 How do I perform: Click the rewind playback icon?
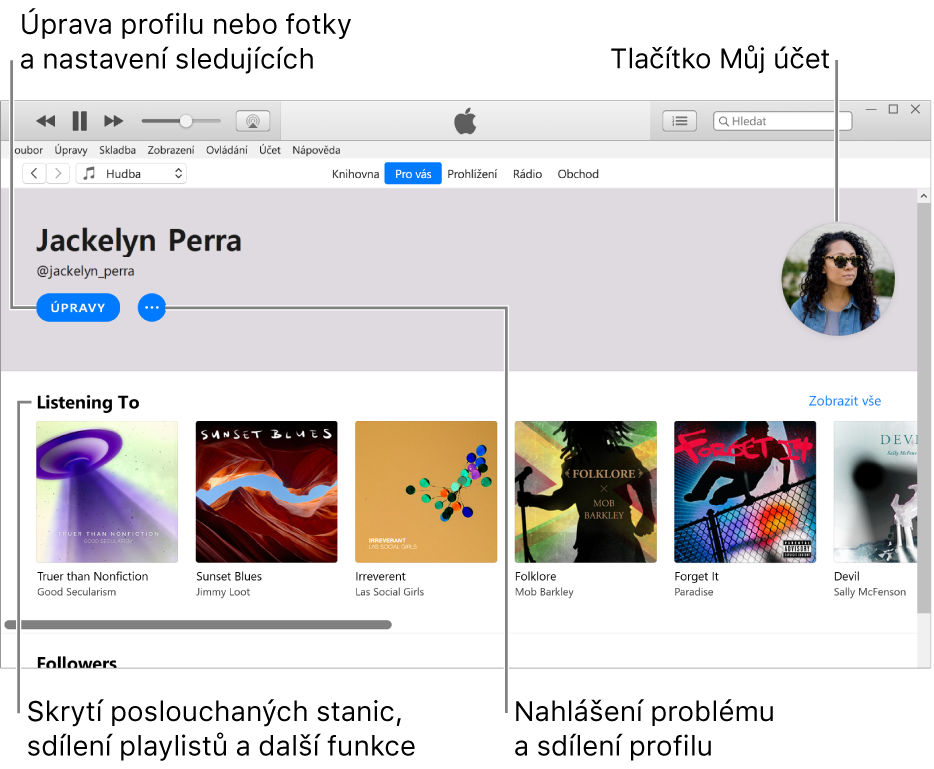coord(45,120)
